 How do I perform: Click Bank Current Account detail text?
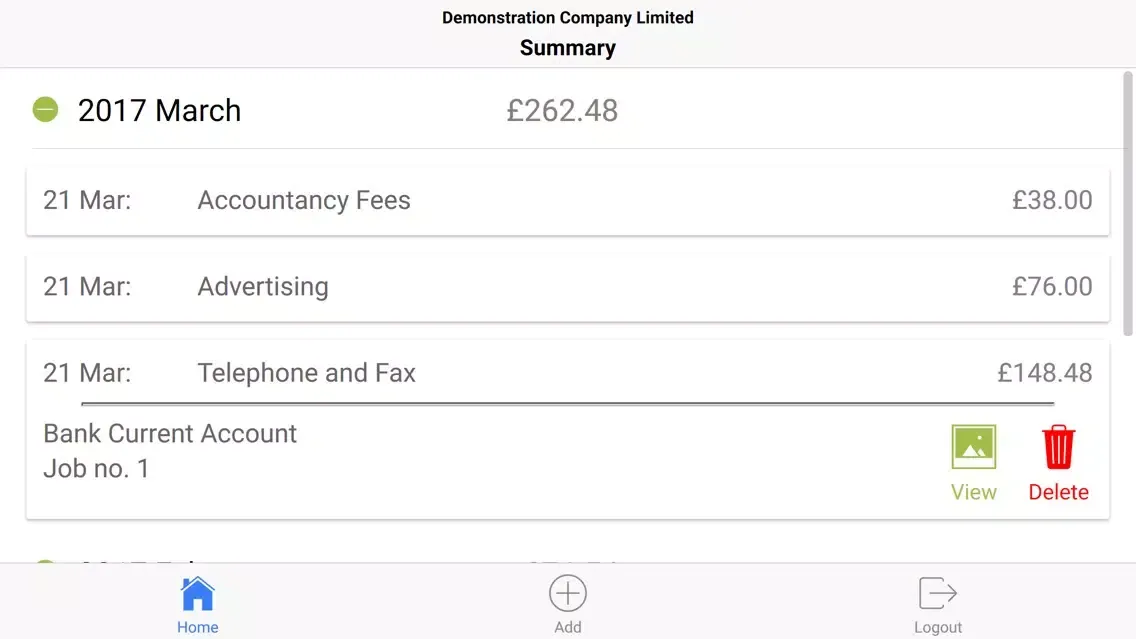coord(170,433)
